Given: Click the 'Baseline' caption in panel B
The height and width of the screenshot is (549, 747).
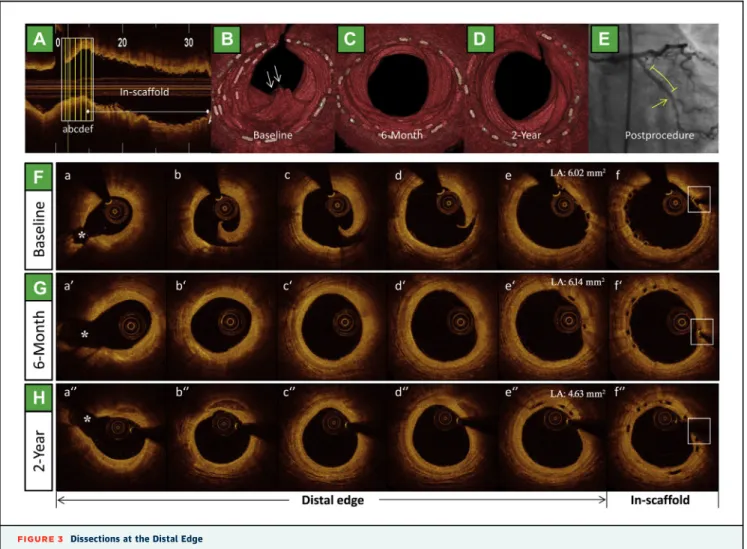Looking at the screenshot, I should tap(273, 135).
